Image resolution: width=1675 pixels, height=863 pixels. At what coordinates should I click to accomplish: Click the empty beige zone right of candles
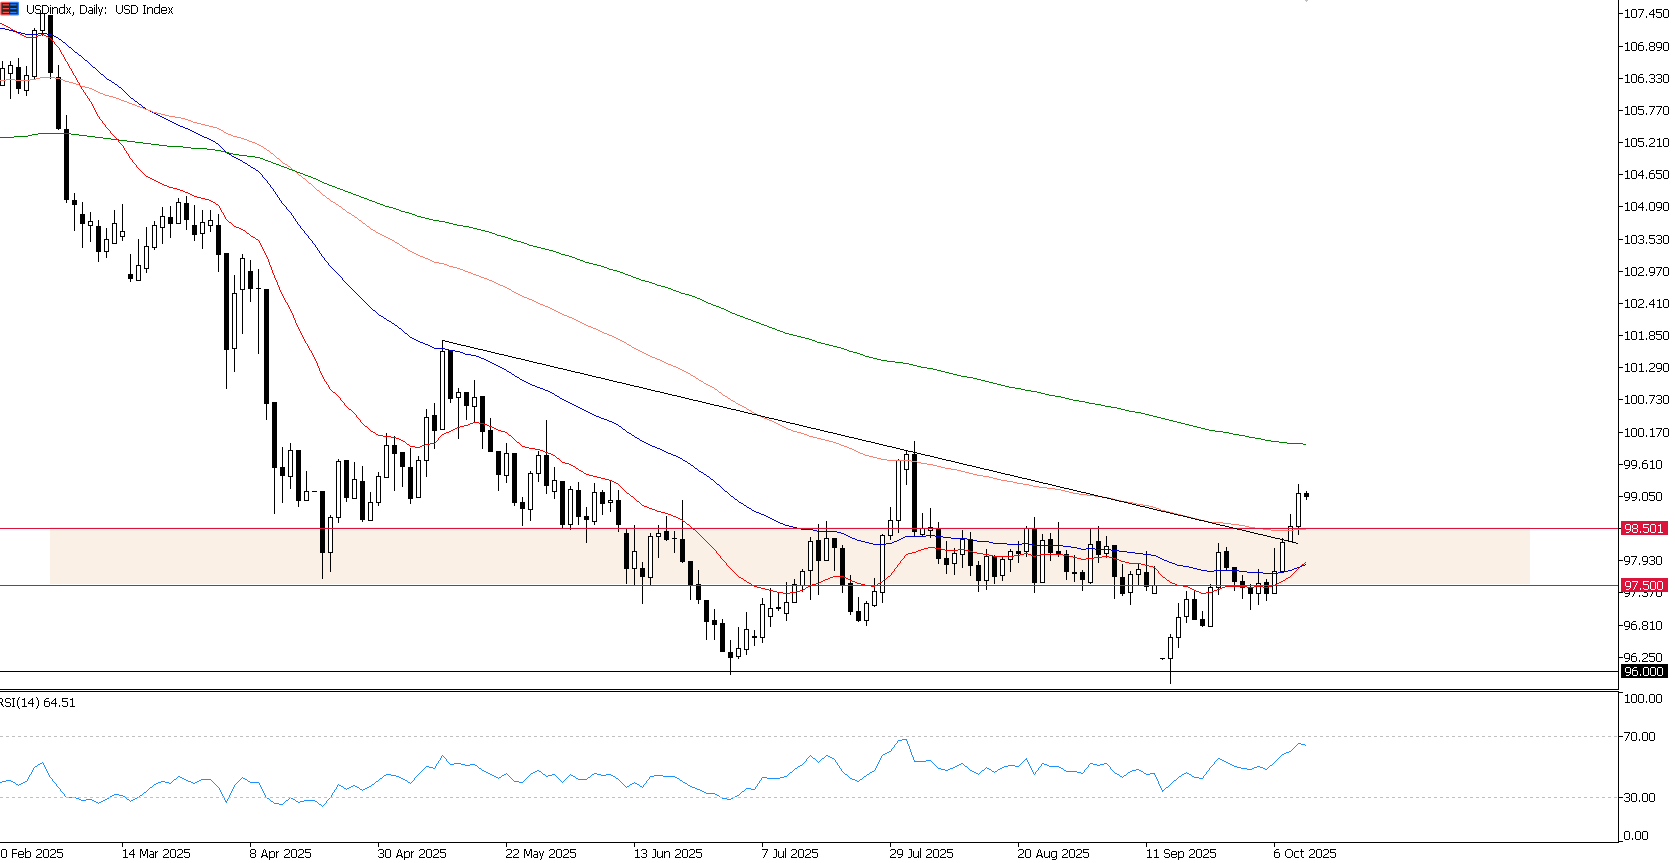click(x=1420, y=557)
